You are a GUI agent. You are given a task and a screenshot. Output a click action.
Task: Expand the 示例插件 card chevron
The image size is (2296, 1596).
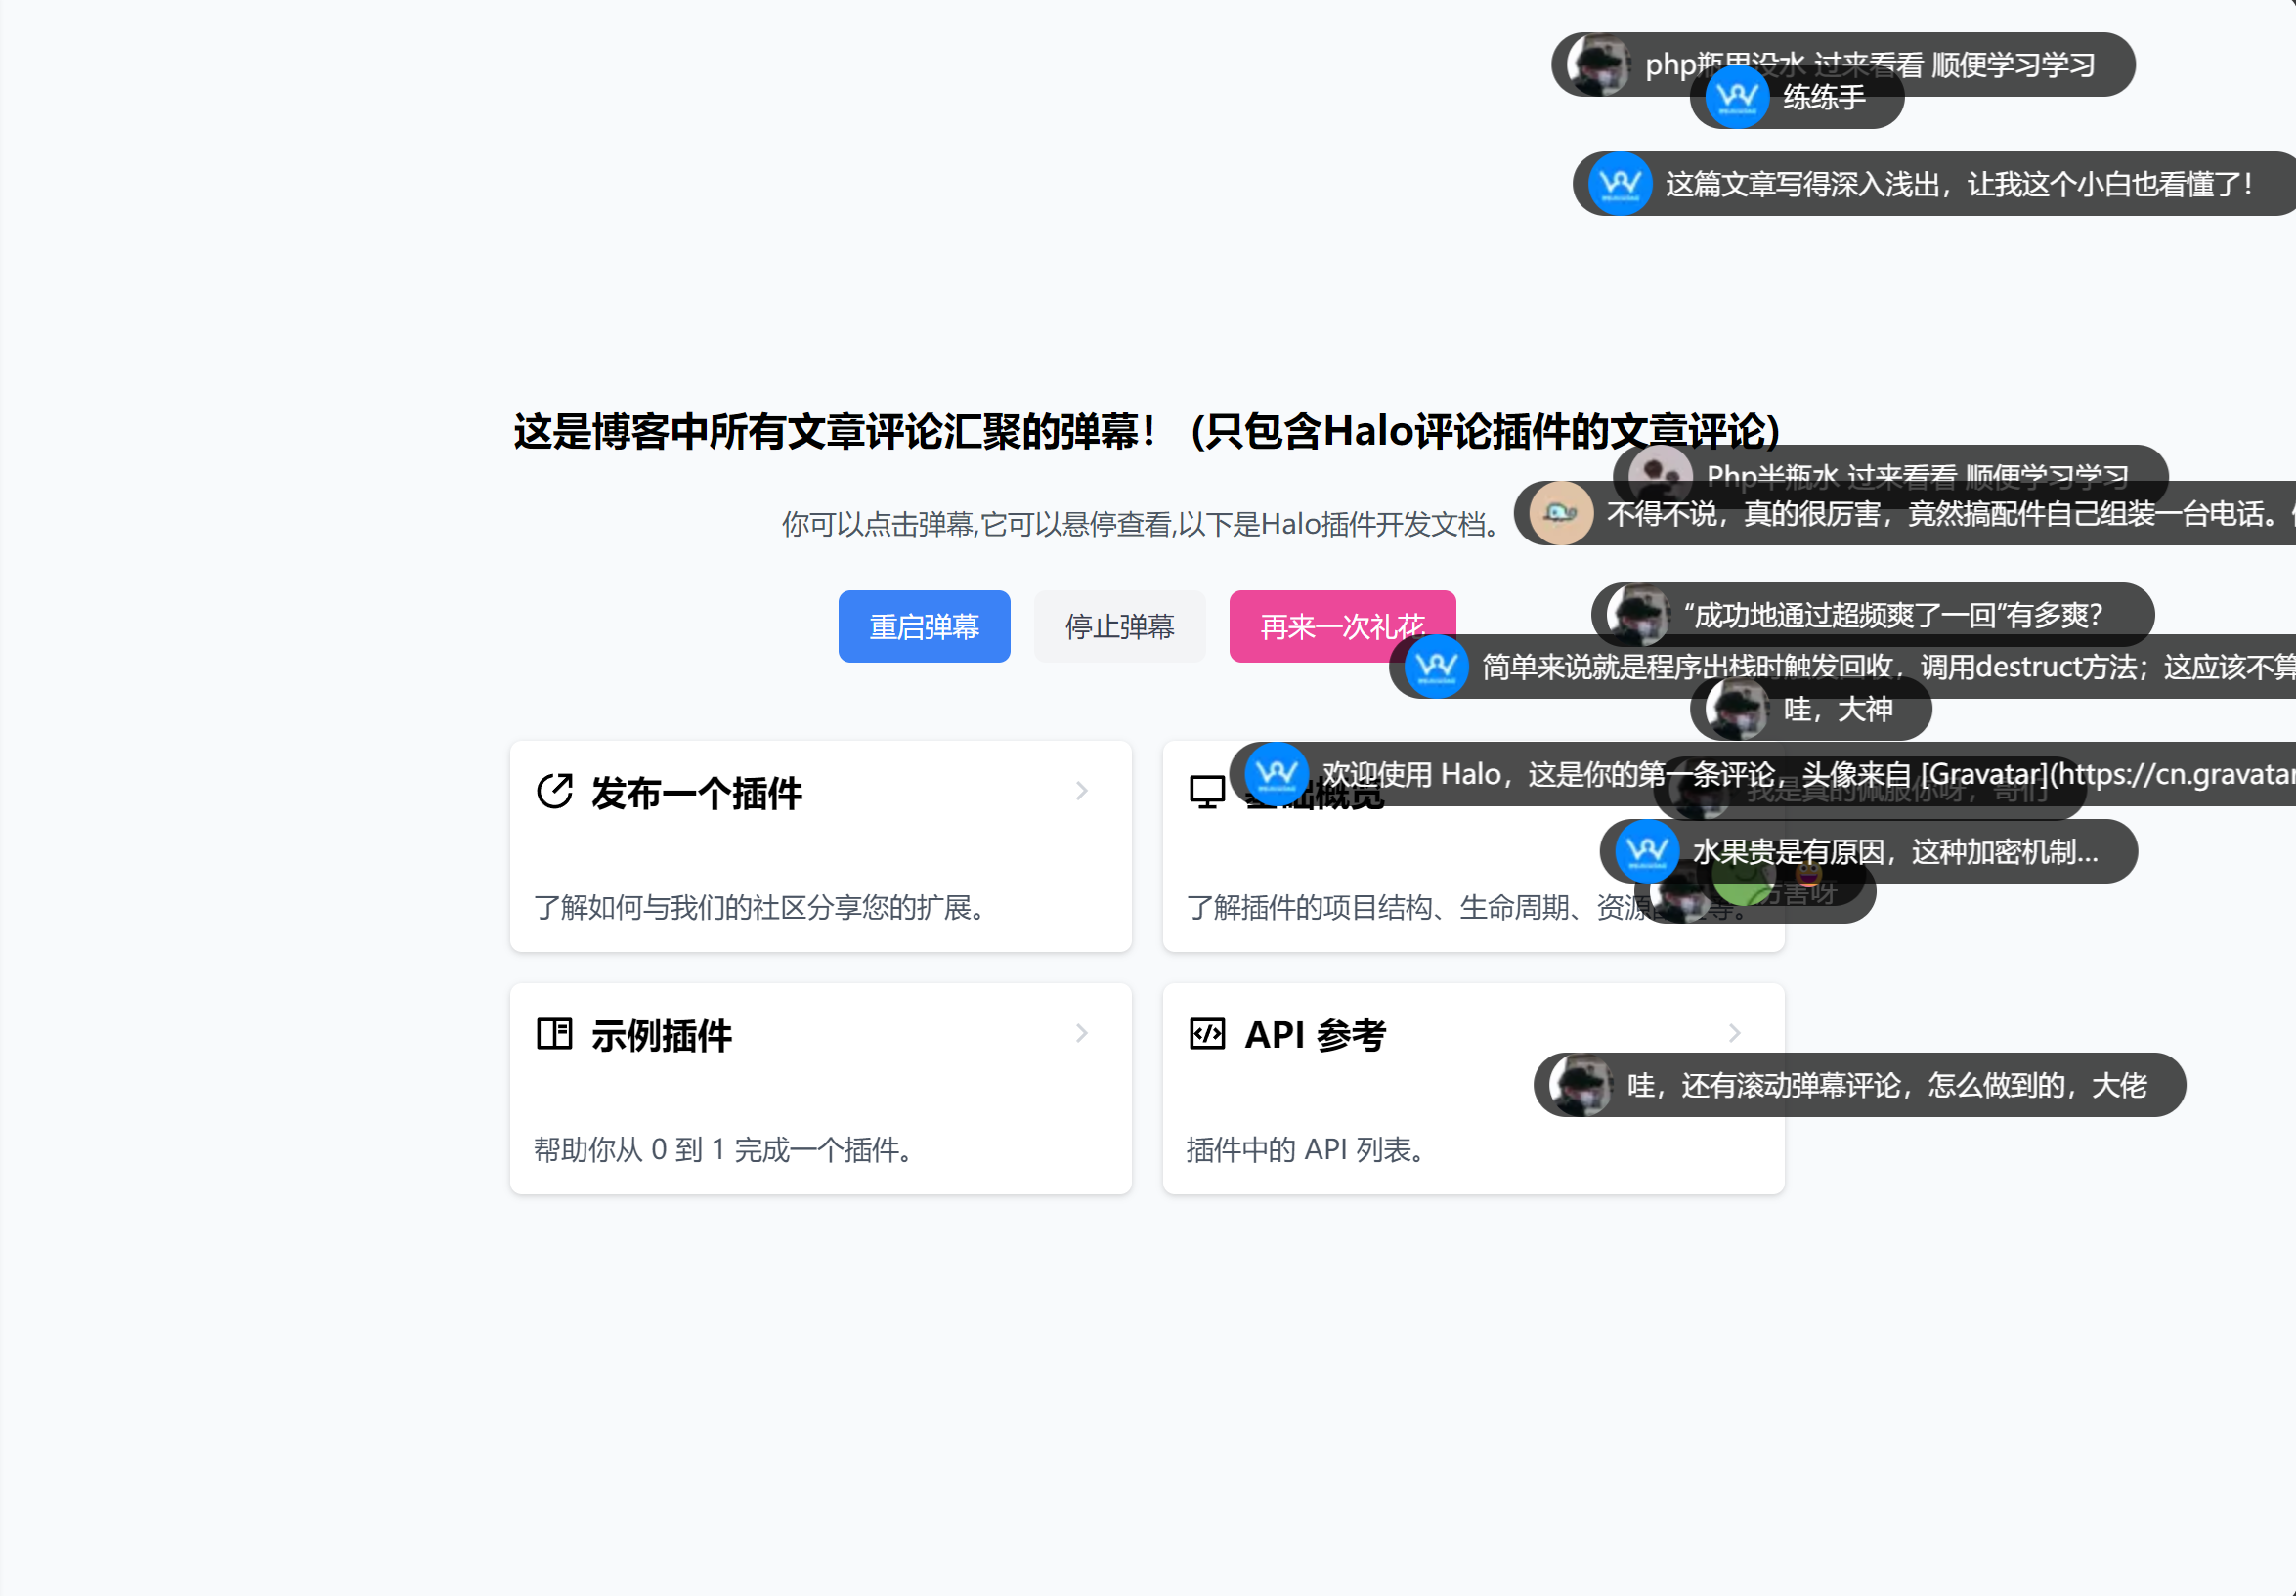(1081, 1033)
